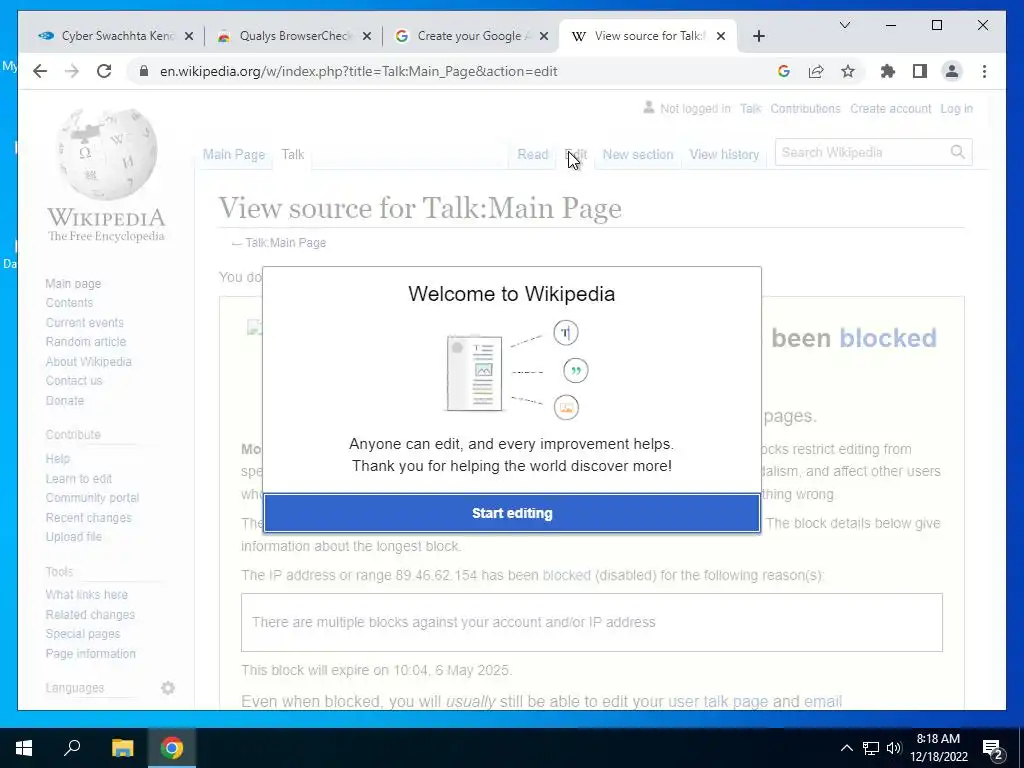
Task: Open Chrome three-dot menu
Action: [984, 71]
